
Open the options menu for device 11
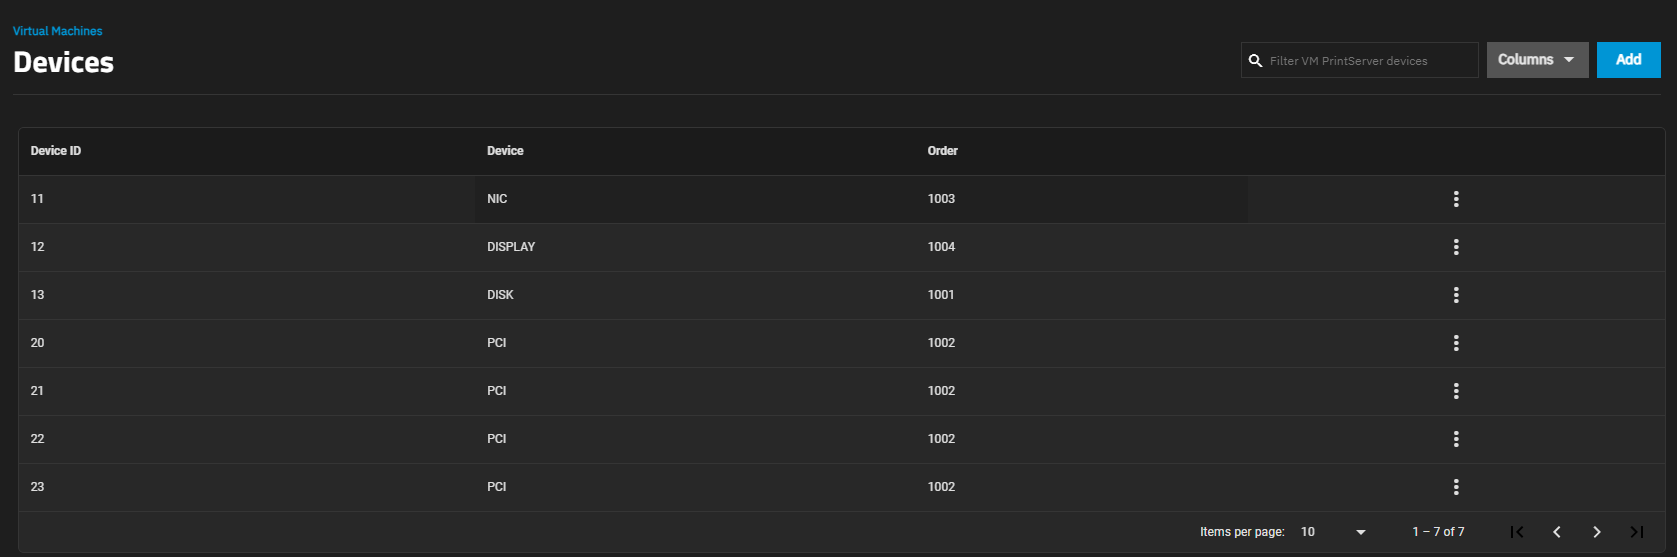(x=1456, y=199)
